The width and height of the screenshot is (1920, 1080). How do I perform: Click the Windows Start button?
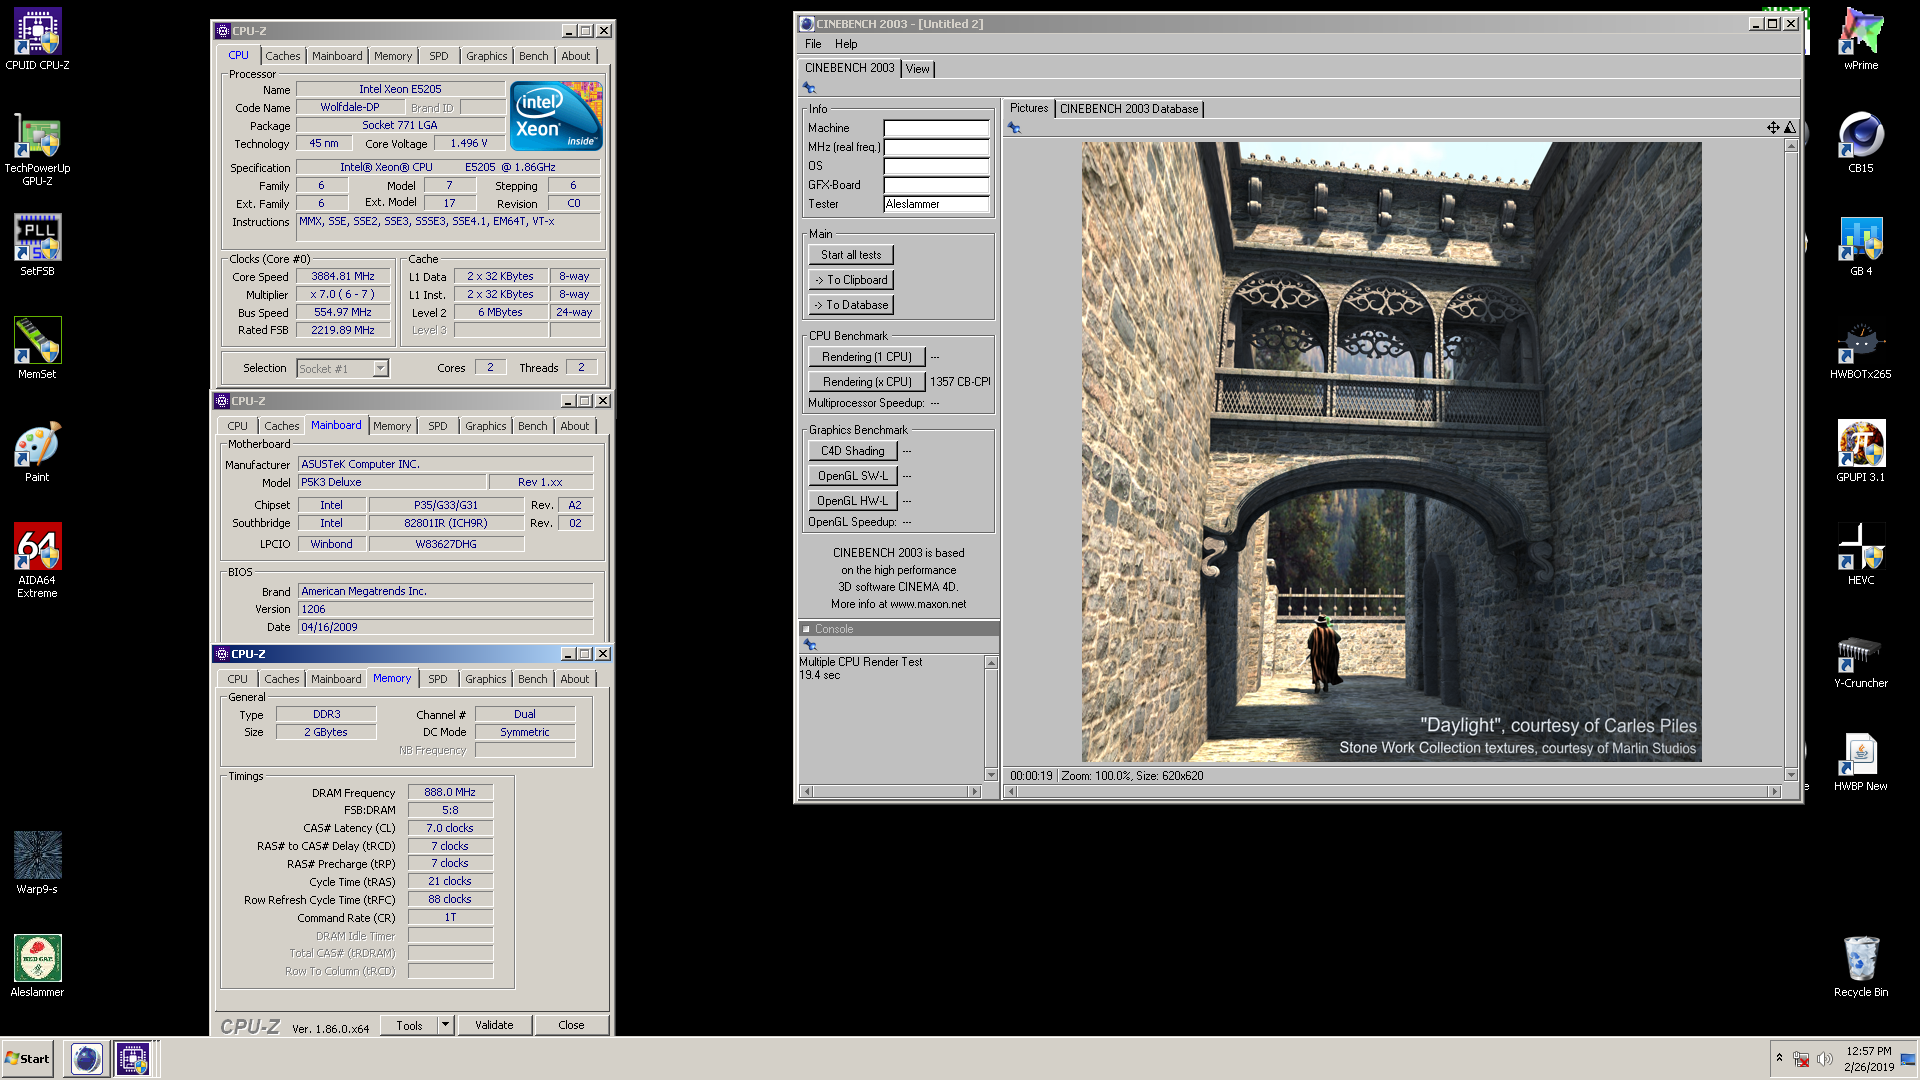[28, 1059]
